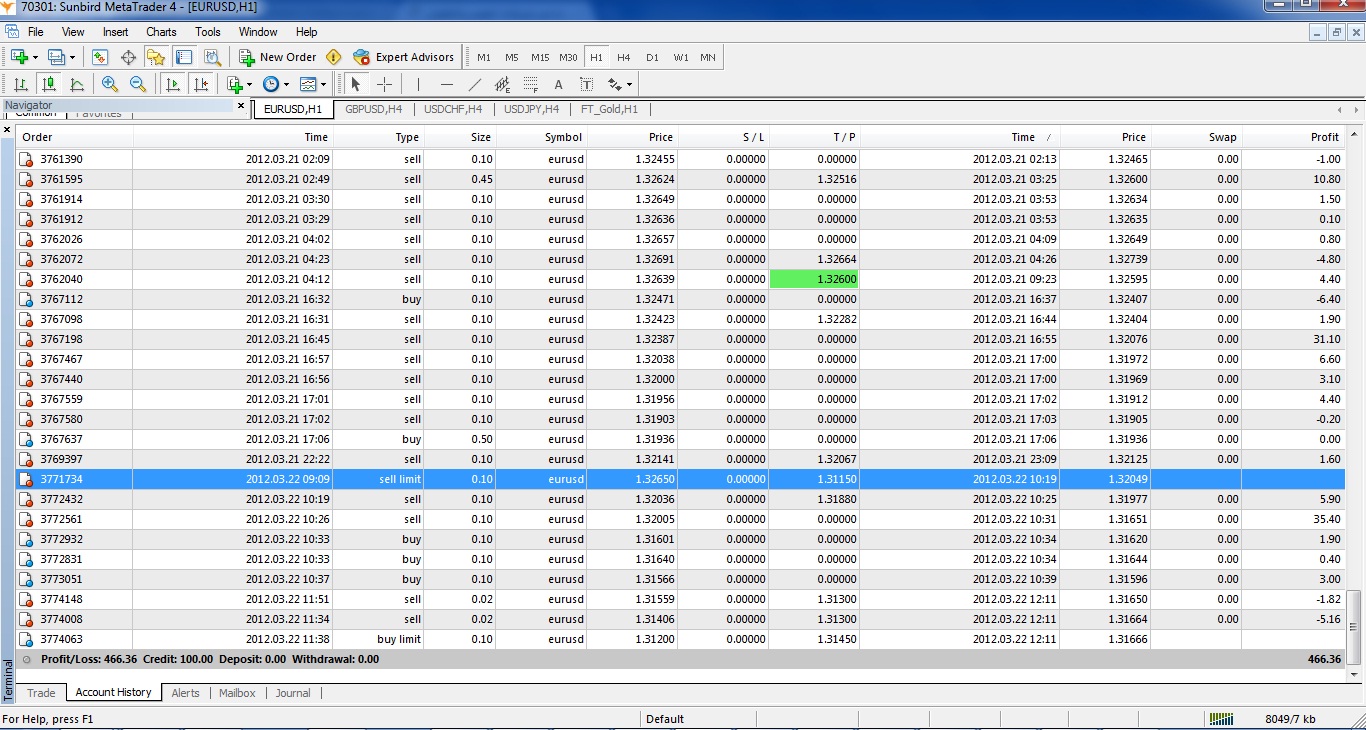The image size is (1366, 730).
Task: Click the green 1.32600 T/P cell
Action: coord(814,279)
